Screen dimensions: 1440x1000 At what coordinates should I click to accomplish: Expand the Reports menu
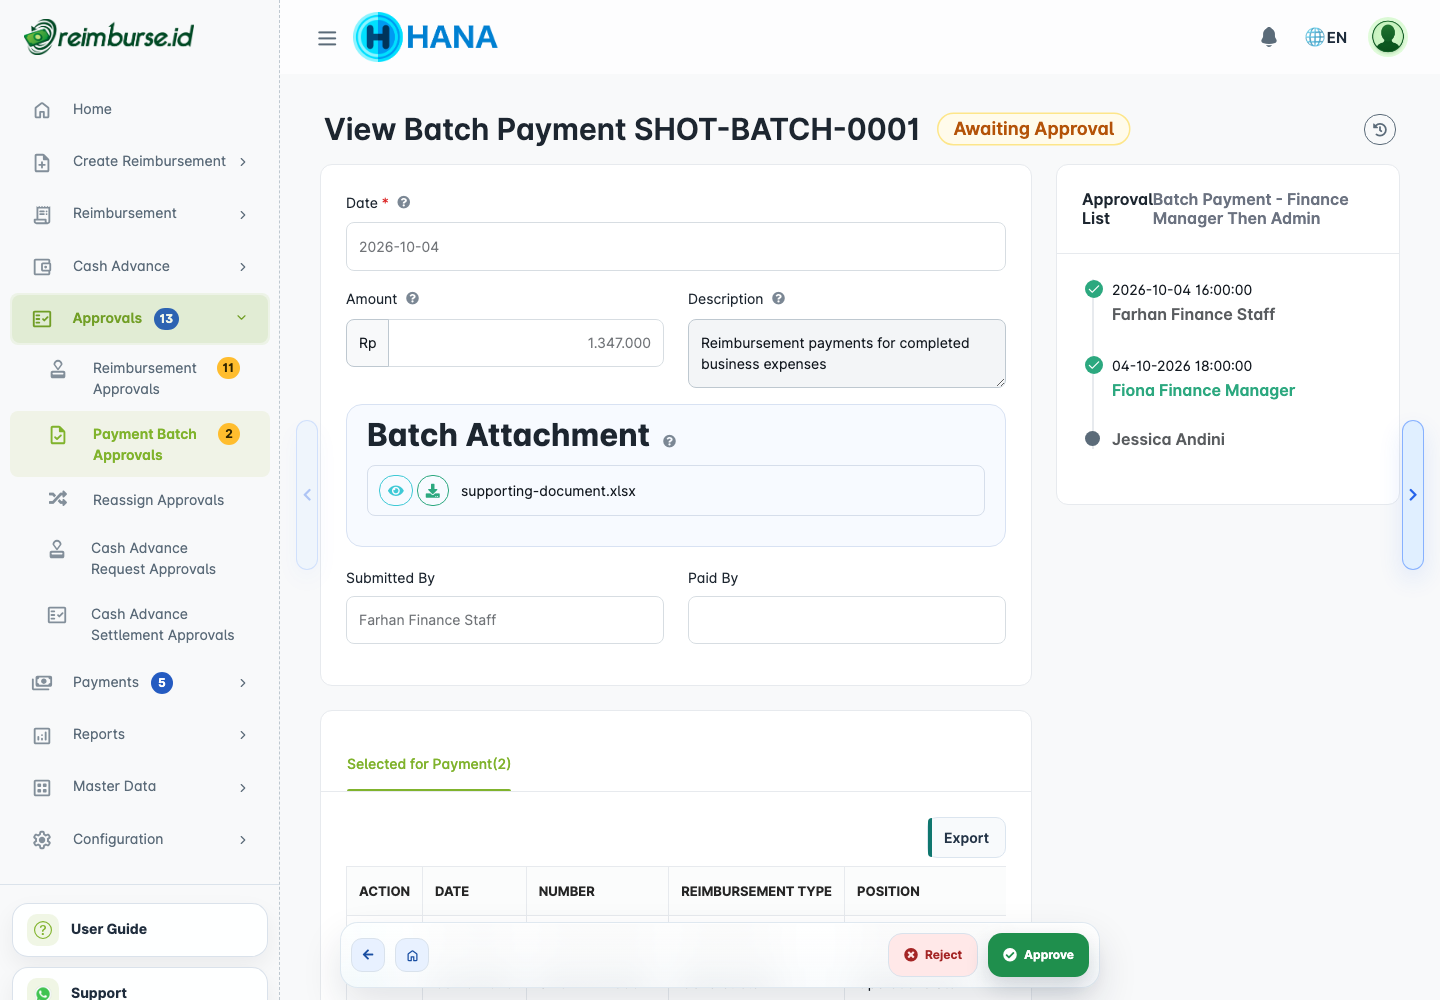coord(140,734)
